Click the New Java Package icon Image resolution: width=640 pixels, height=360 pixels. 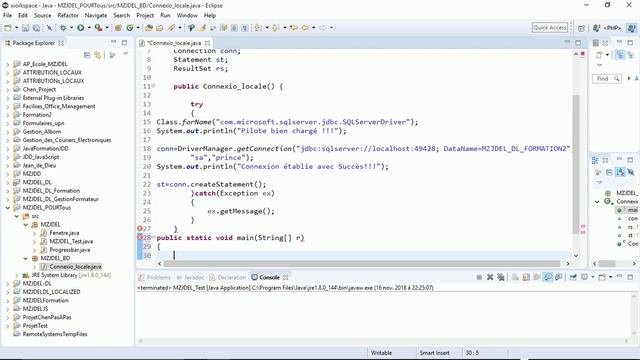click(x=118, y=28)
